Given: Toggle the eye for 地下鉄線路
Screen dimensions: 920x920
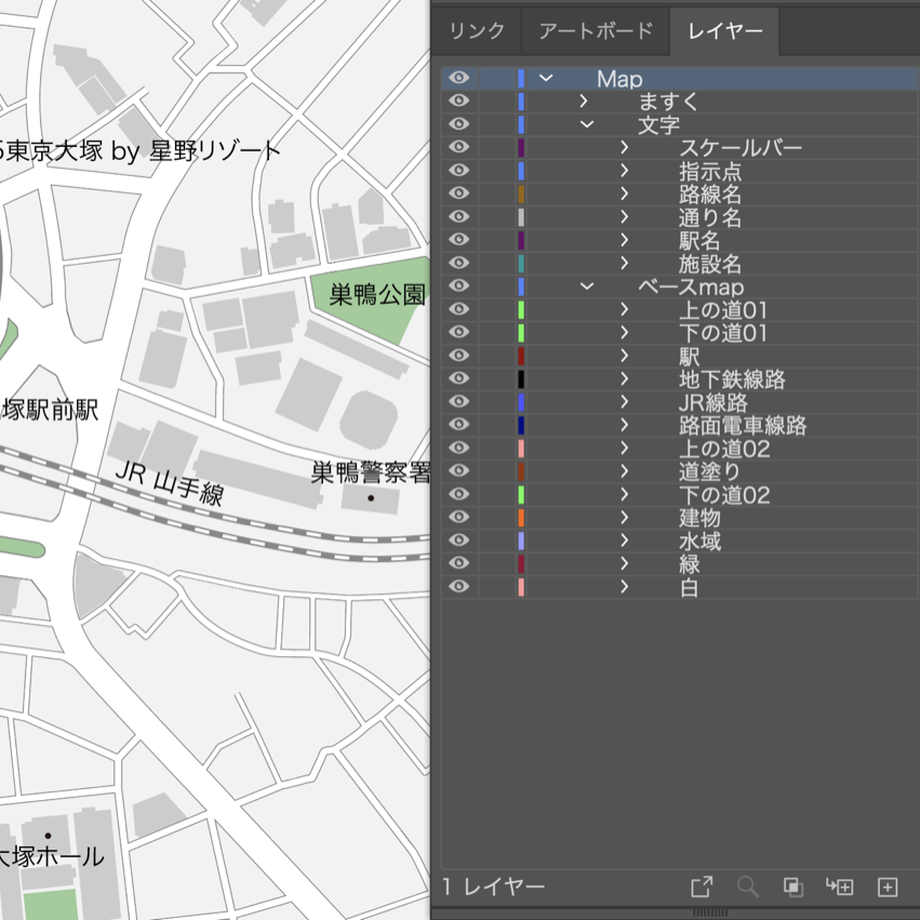Looking at the screenshot, I should [x=459, y=378].
